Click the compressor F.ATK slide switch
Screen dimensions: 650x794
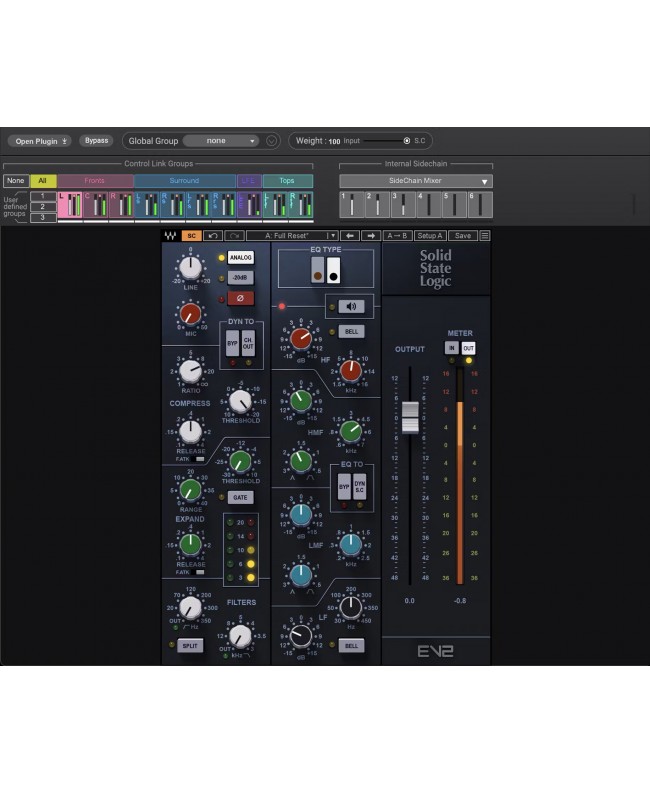pos(199,459)
